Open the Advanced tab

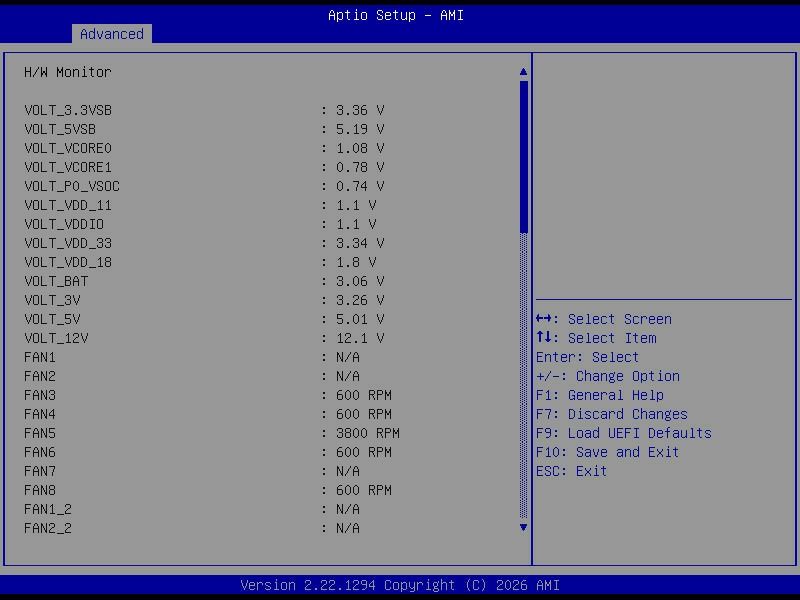point(112,34)
